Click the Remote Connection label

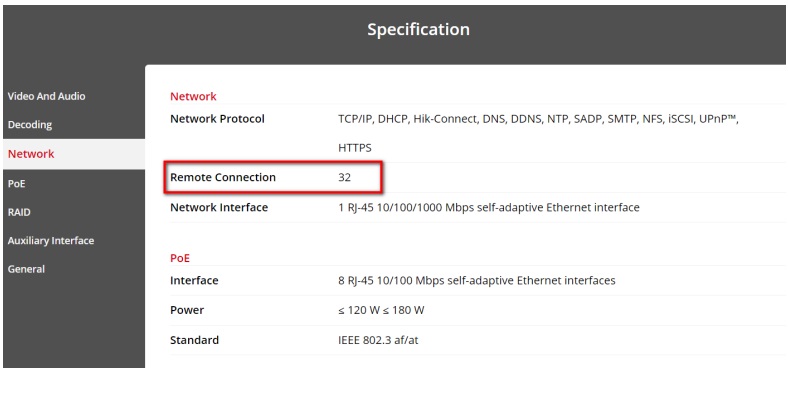pyautogui.click(x=223, y=177)
